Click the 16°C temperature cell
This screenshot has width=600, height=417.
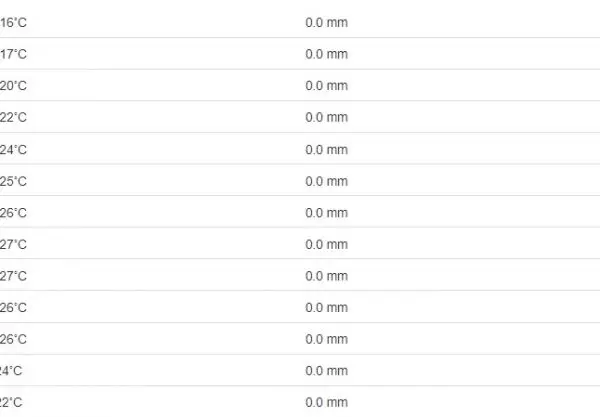click(x=13, y=22)
